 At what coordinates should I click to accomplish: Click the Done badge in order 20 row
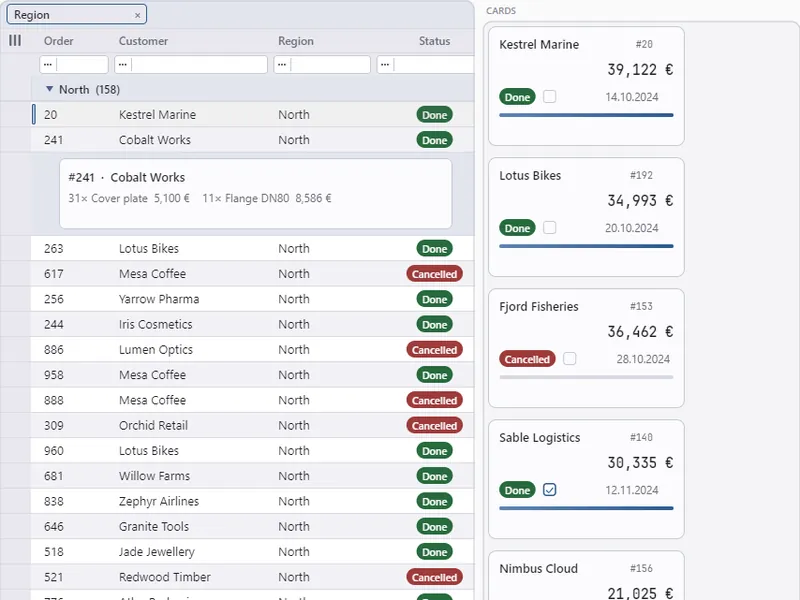434,115
